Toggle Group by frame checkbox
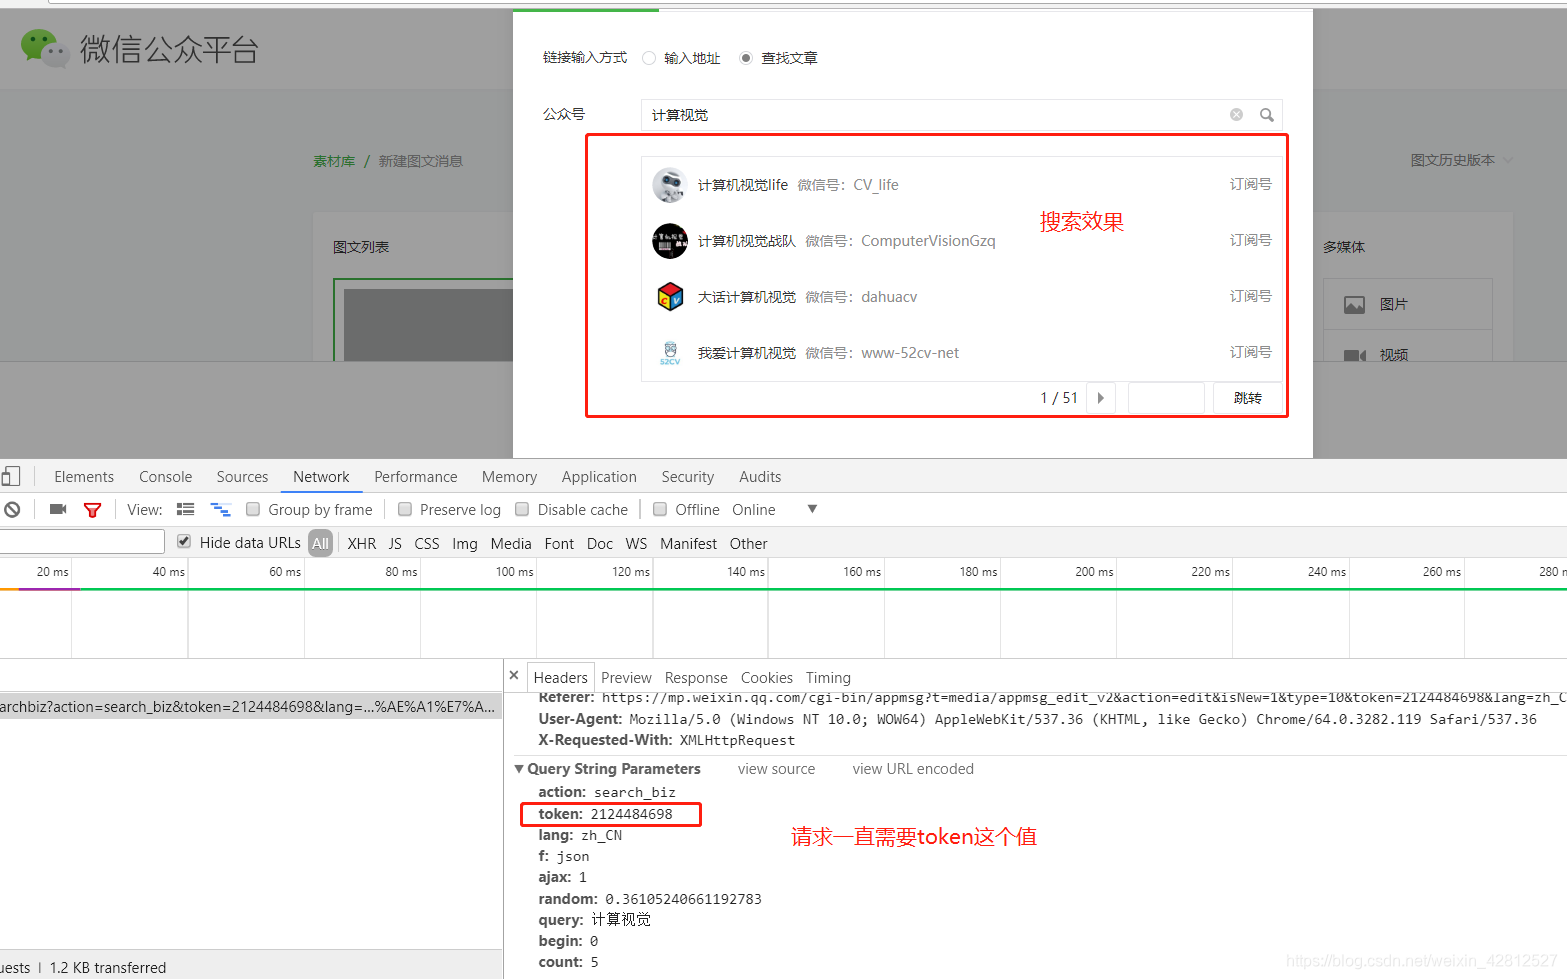This screenshot has width=1567, height=979. (x=253, y=509)
